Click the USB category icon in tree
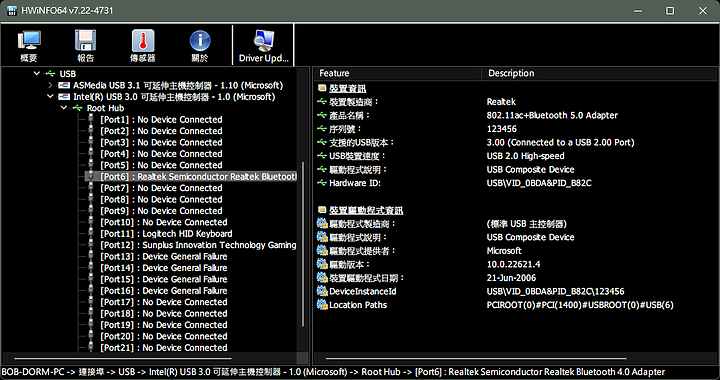This screenshot has width=720, height=380. [x=51, y=73]
